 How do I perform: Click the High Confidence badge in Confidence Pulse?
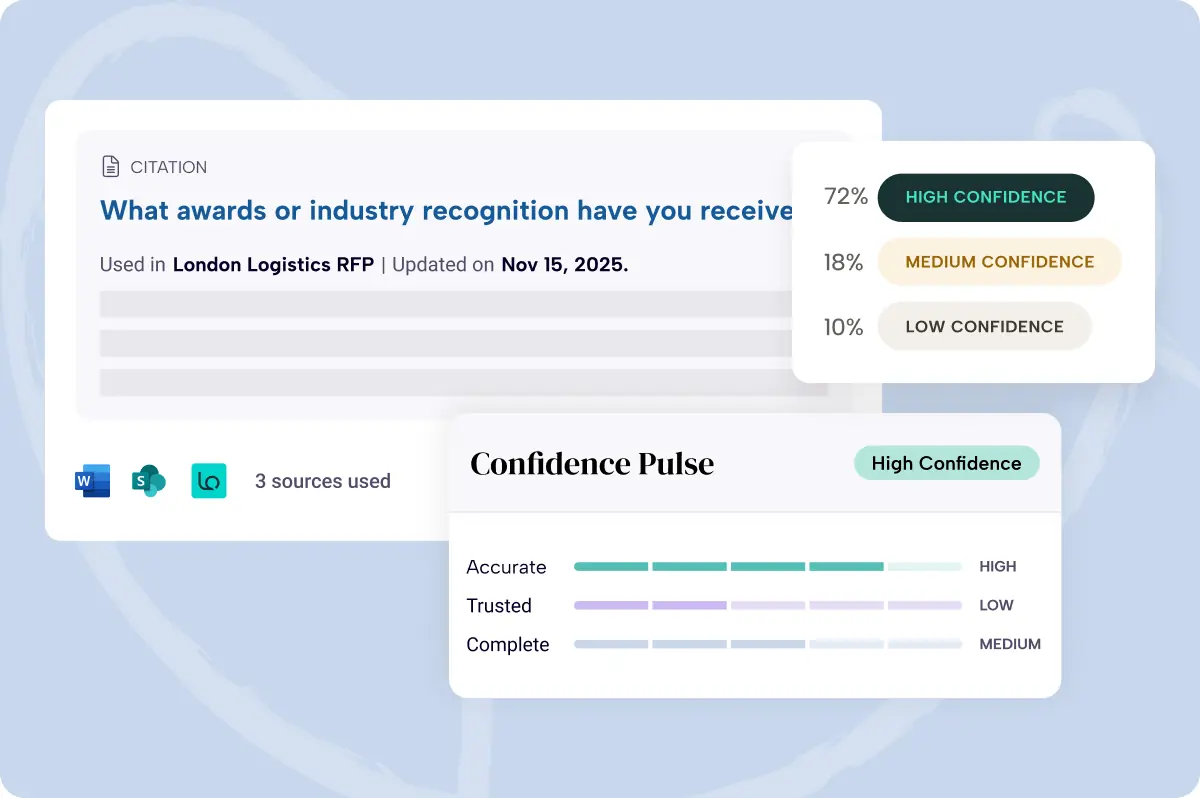coord(946,463)
